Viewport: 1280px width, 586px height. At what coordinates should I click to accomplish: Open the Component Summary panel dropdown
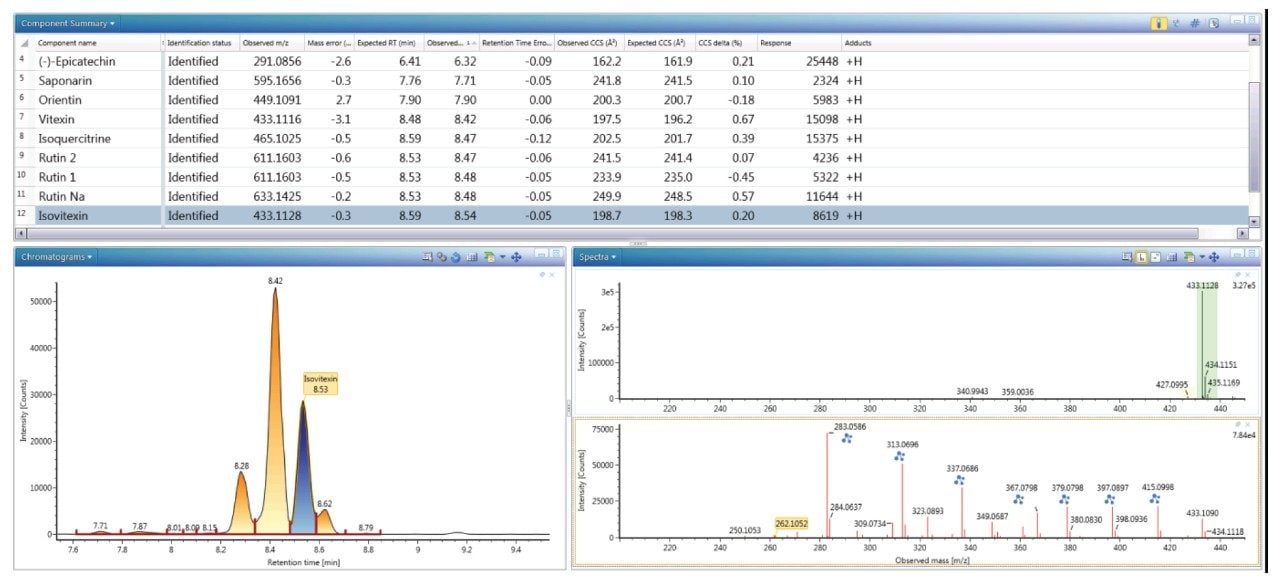pyautogui.click(x=66, y=22)
